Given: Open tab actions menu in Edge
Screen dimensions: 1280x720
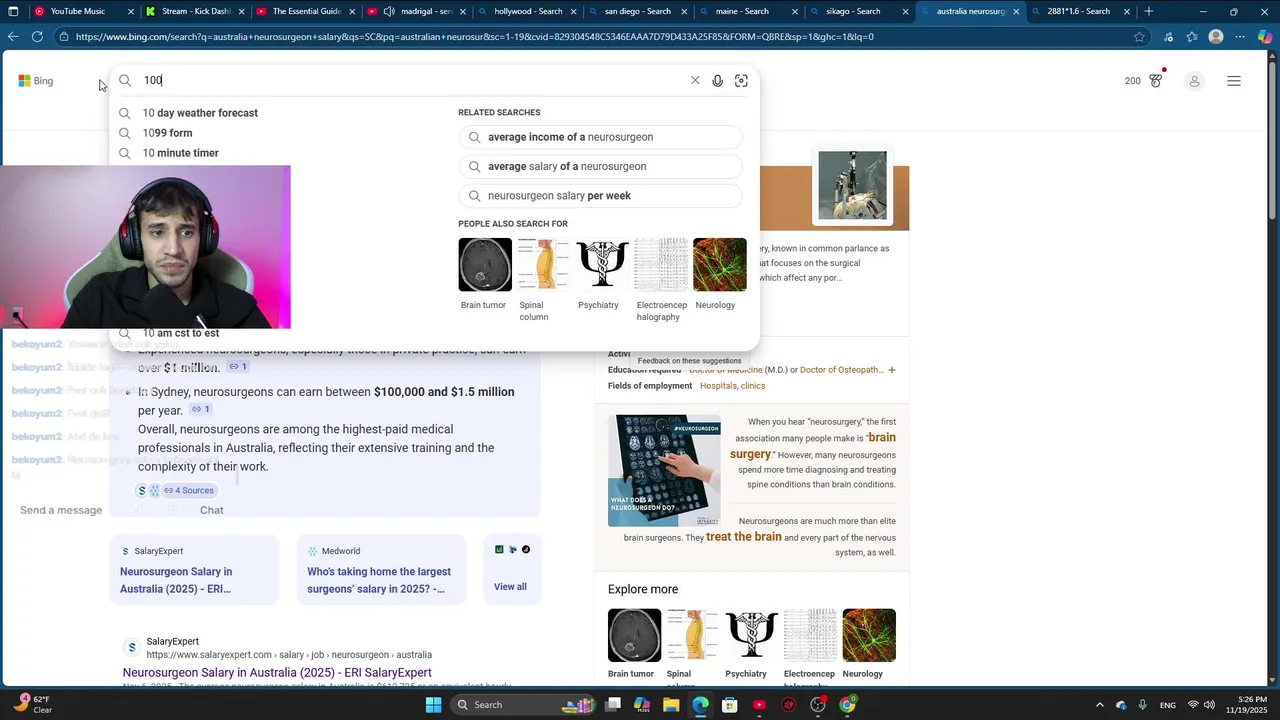Looking at the screenshot, I should click(x=13, y=11).
